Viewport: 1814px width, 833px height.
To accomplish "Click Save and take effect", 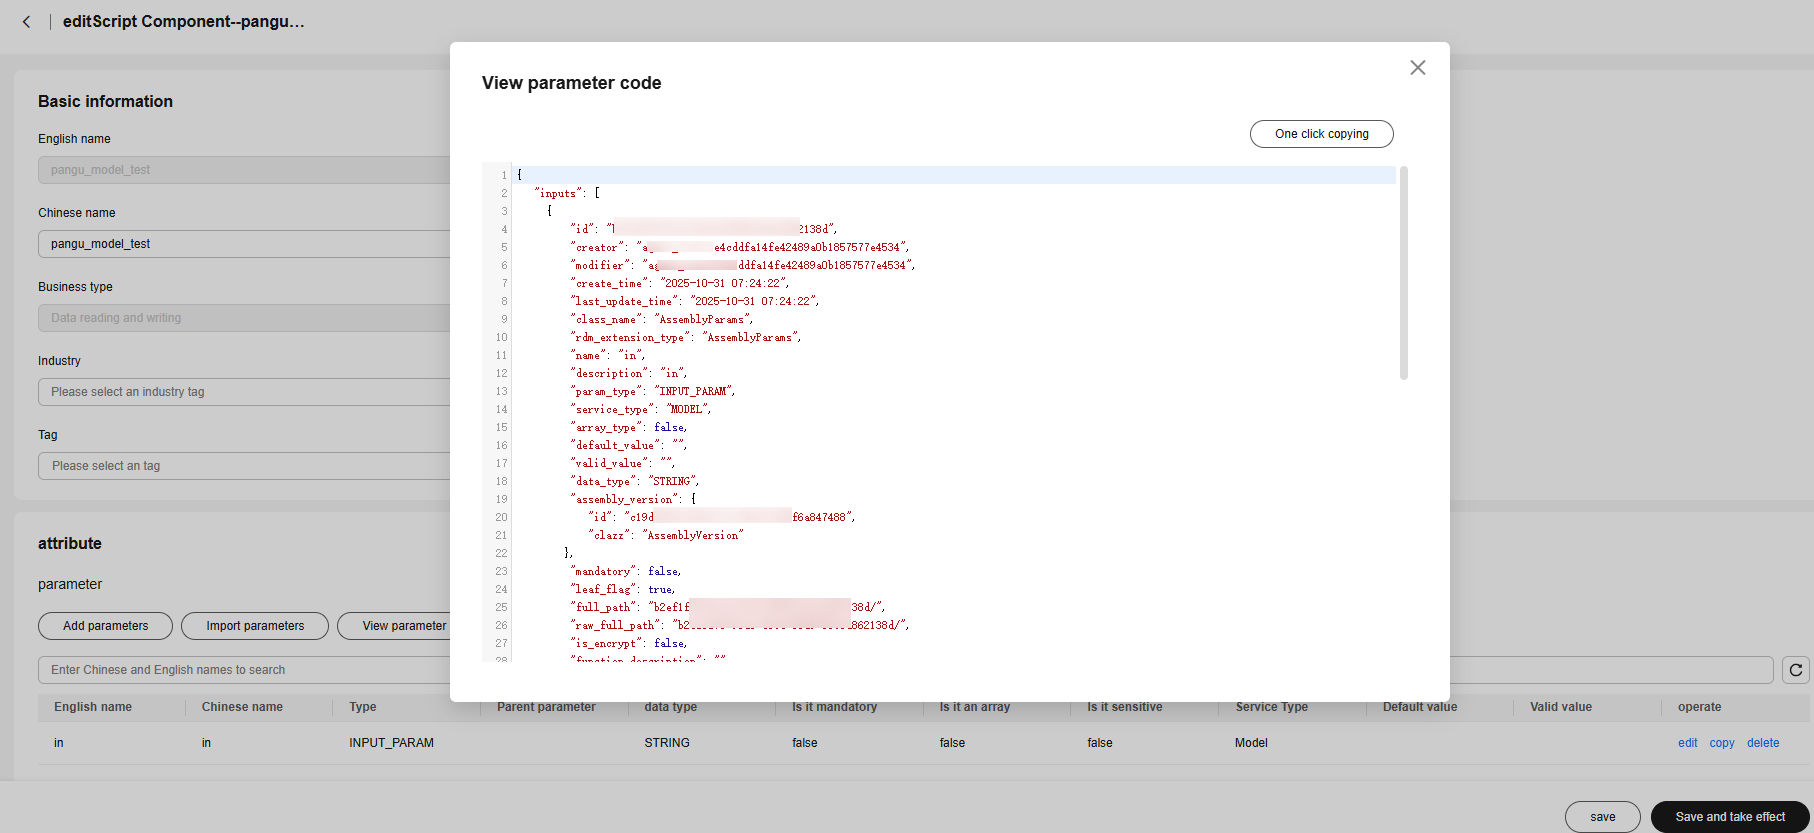I will click(1729, 817).
